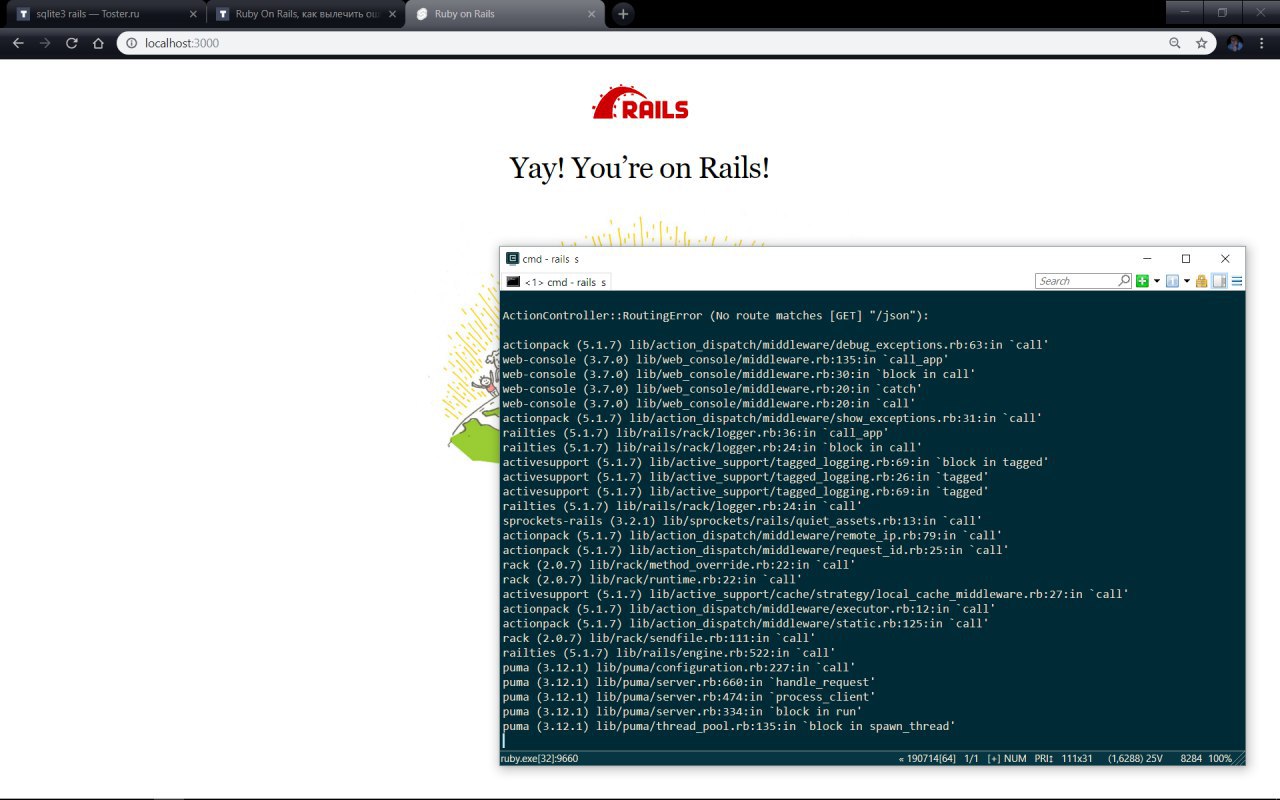Click the search magnifier in ConEmu
The height and width of the screenshot is (800, 1280).
point(1124,281)
